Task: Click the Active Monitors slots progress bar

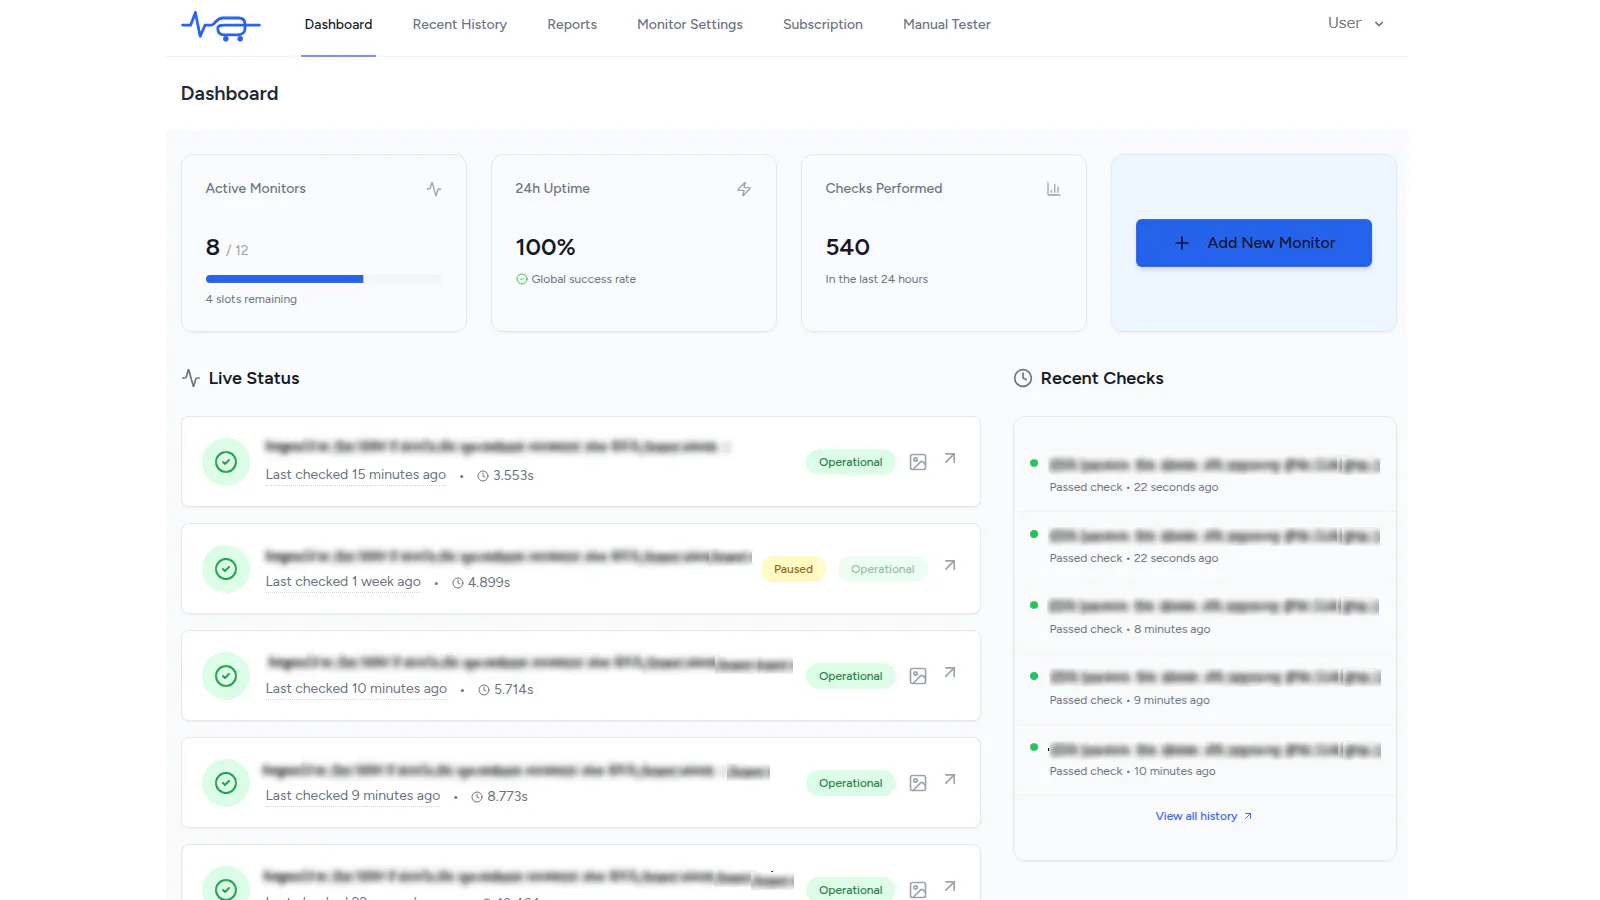Action: point(324,279)
